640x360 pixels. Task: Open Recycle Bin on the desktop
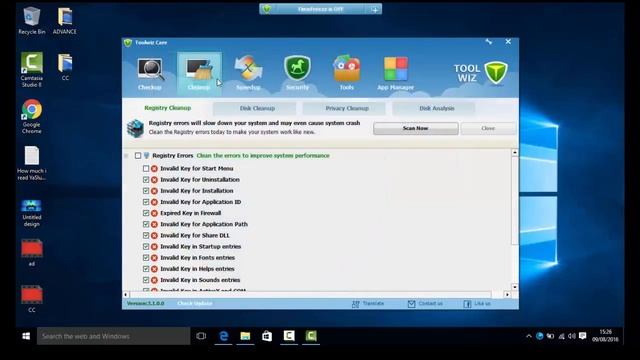coord(31,21)
